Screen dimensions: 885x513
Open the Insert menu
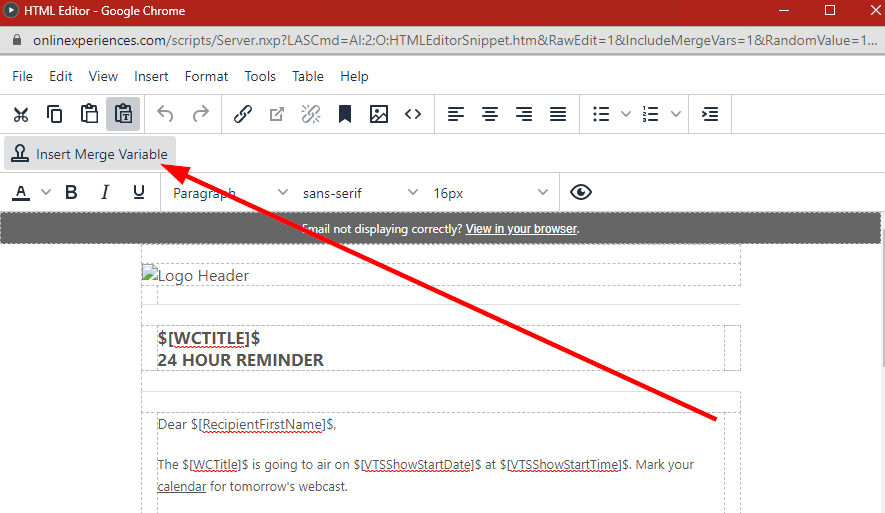point(151,76)
